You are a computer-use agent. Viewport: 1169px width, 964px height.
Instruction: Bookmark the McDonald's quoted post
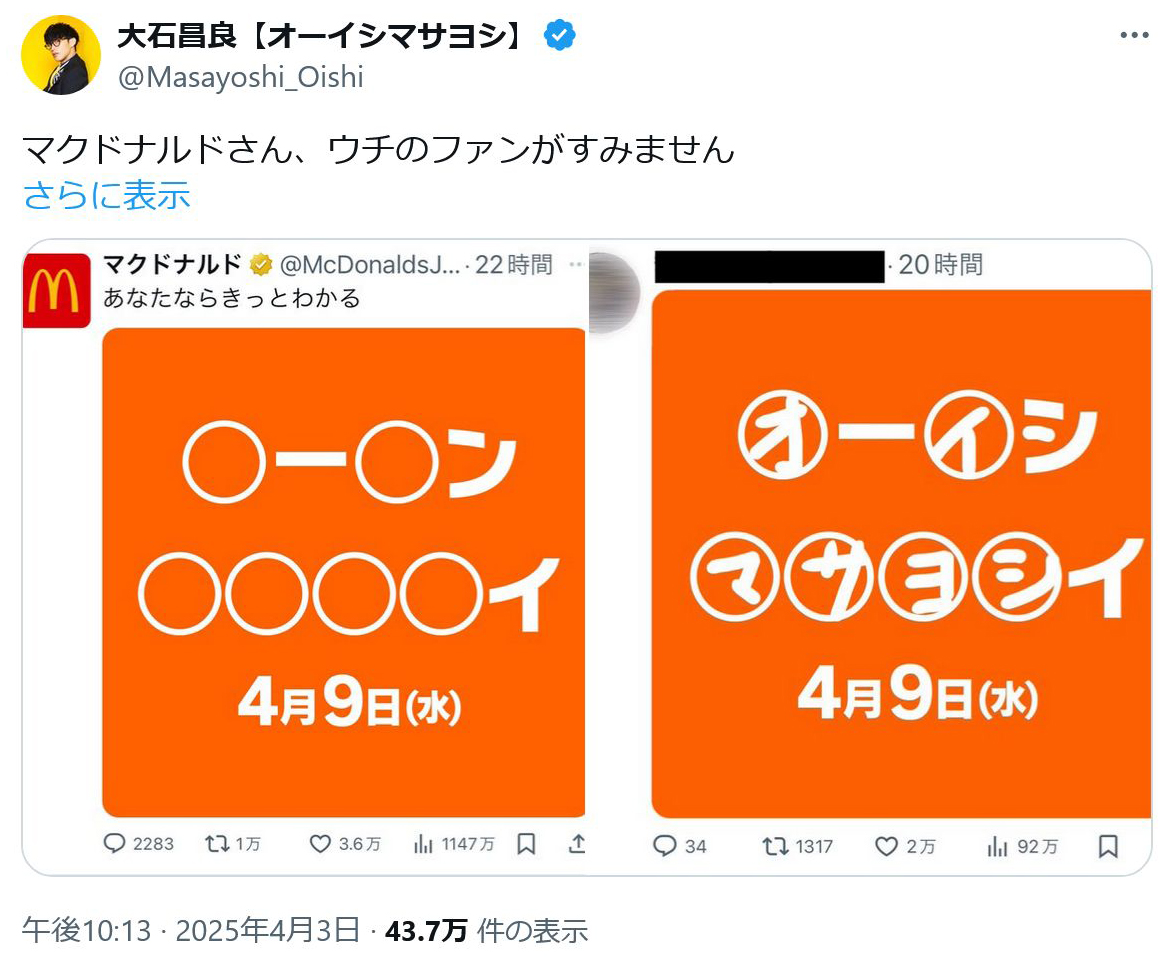pyautogui.click(x=526, y=843)
